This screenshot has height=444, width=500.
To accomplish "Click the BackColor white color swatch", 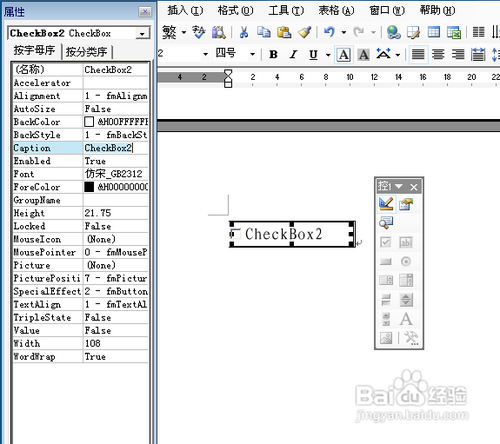I will pos(89,122).
